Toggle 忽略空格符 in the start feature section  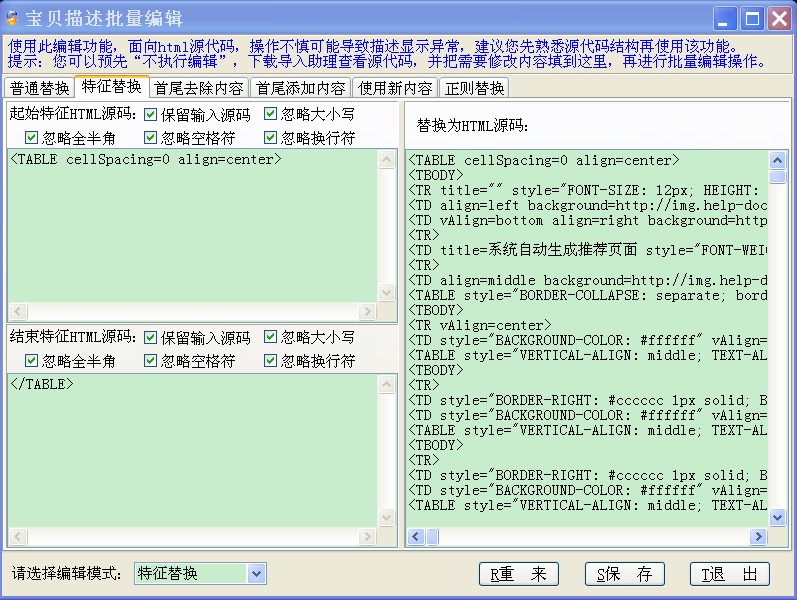coord(151,138)
